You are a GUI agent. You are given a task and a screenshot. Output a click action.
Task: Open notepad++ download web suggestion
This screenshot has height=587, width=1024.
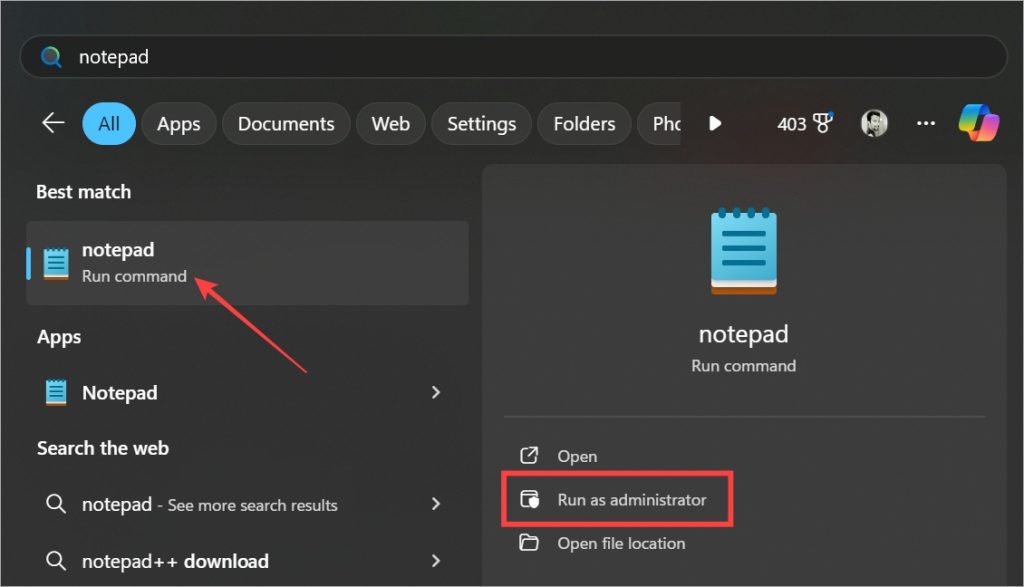(248, 561)
